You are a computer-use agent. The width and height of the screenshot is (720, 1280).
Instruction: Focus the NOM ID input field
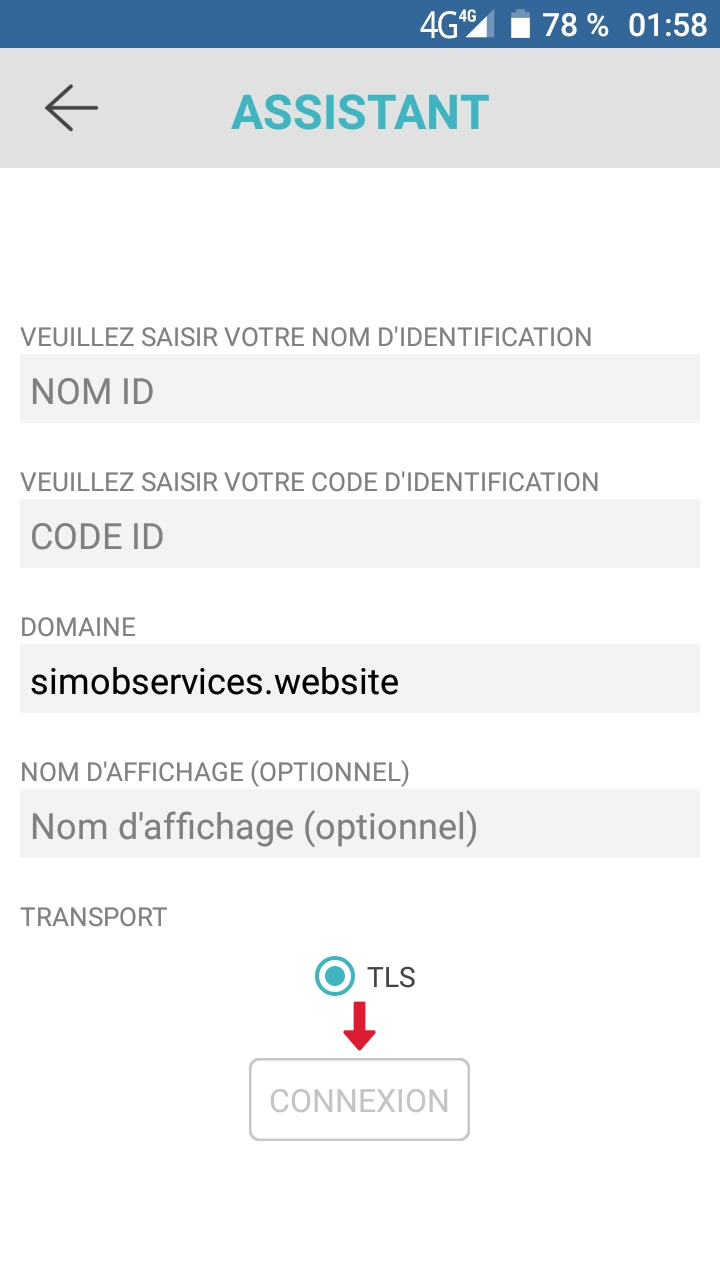(x=360, y=390)
